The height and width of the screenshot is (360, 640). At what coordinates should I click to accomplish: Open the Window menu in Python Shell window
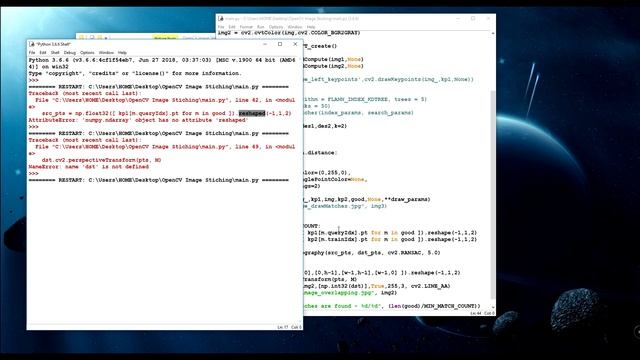[106, 53]
